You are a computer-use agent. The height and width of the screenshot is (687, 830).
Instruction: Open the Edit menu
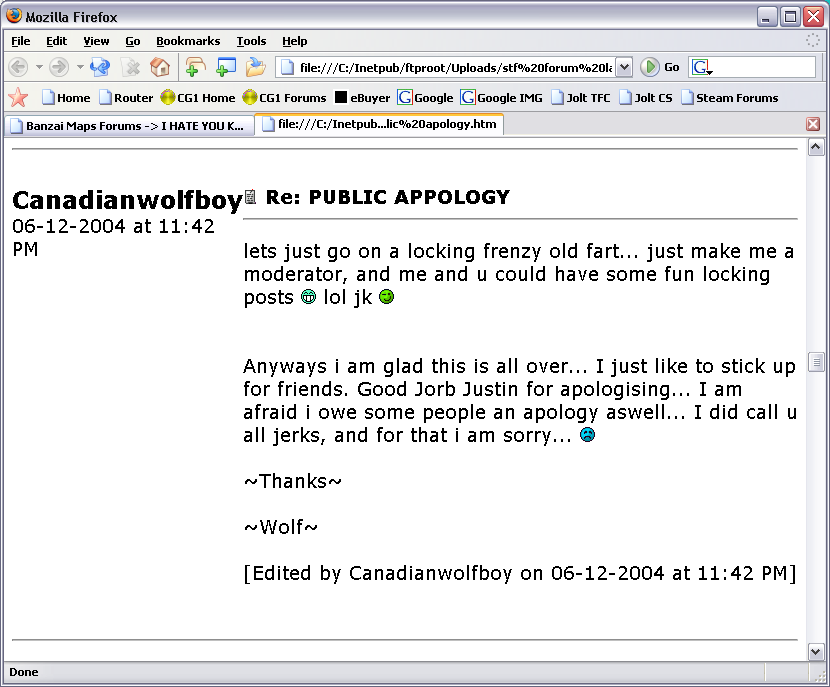(x=56, y=41)
